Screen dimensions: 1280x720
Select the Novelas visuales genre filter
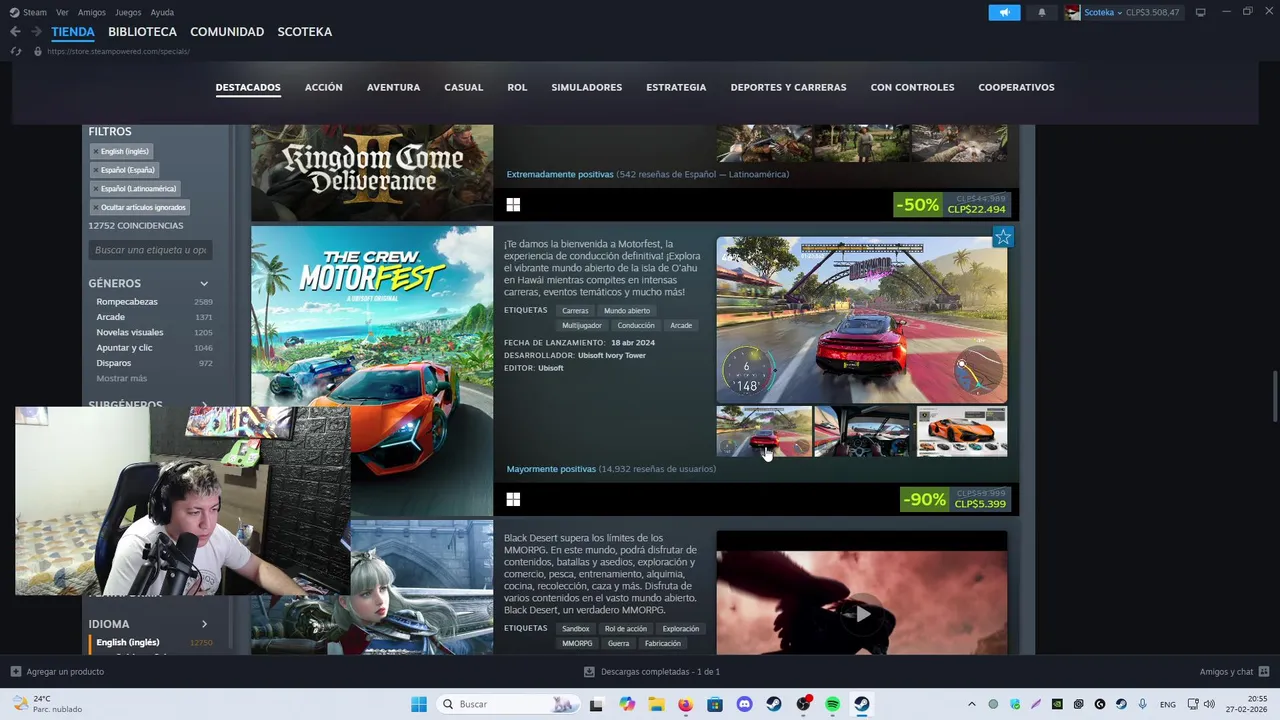click(x=154, y=333)
